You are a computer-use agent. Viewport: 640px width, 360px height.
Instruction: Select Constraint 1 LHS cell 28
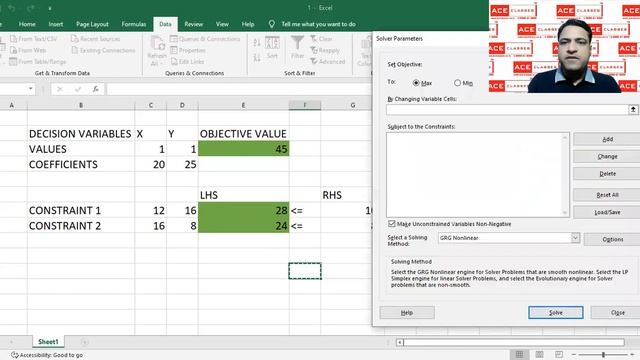pyautogui.click(x=244, y=210)
